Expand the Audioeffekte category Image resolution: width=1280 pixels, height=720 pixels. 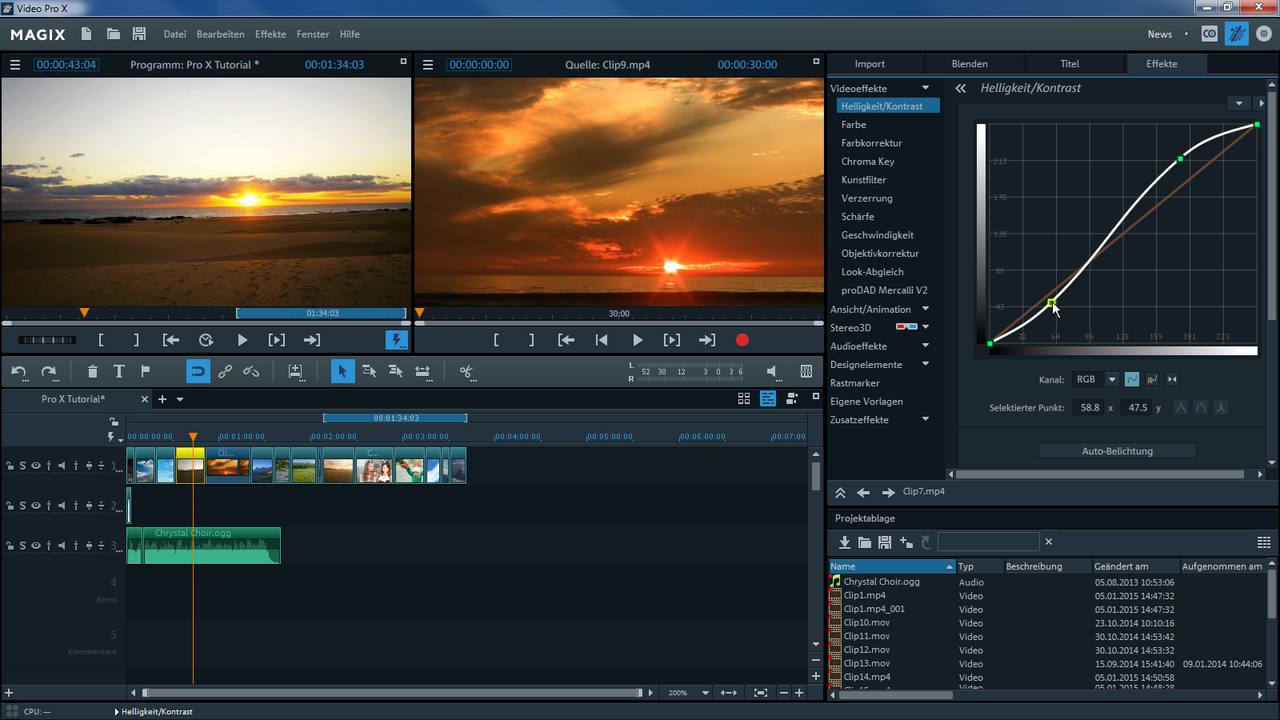(925, 346)
